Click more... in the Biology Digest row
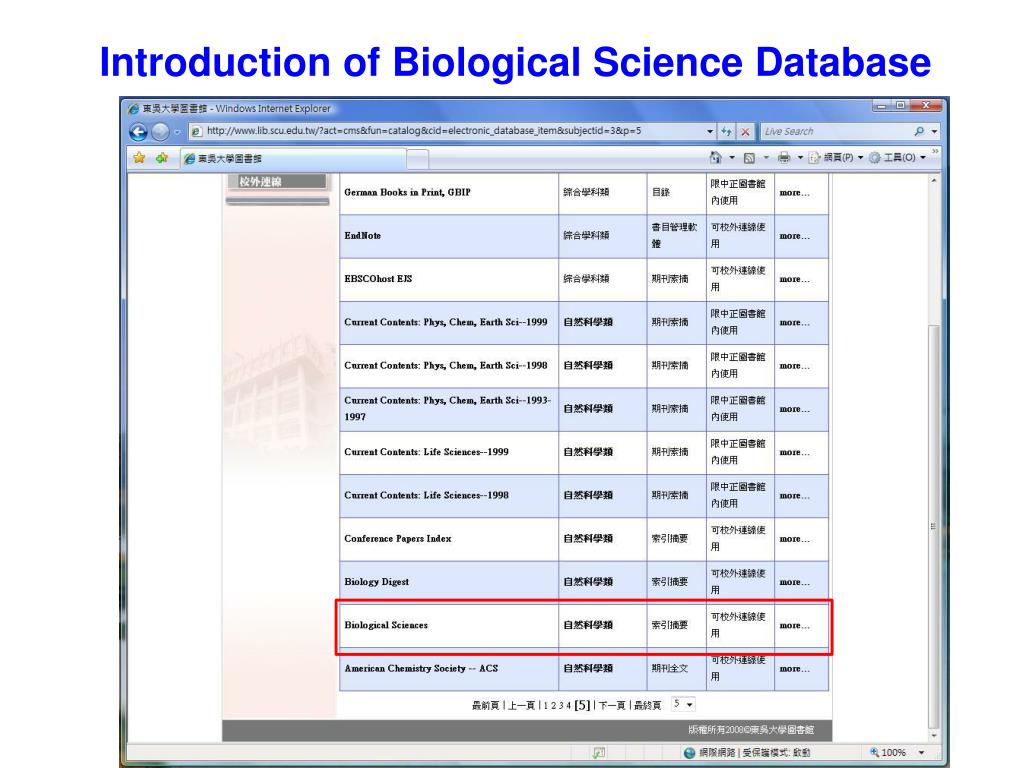 tap(794, 582)
